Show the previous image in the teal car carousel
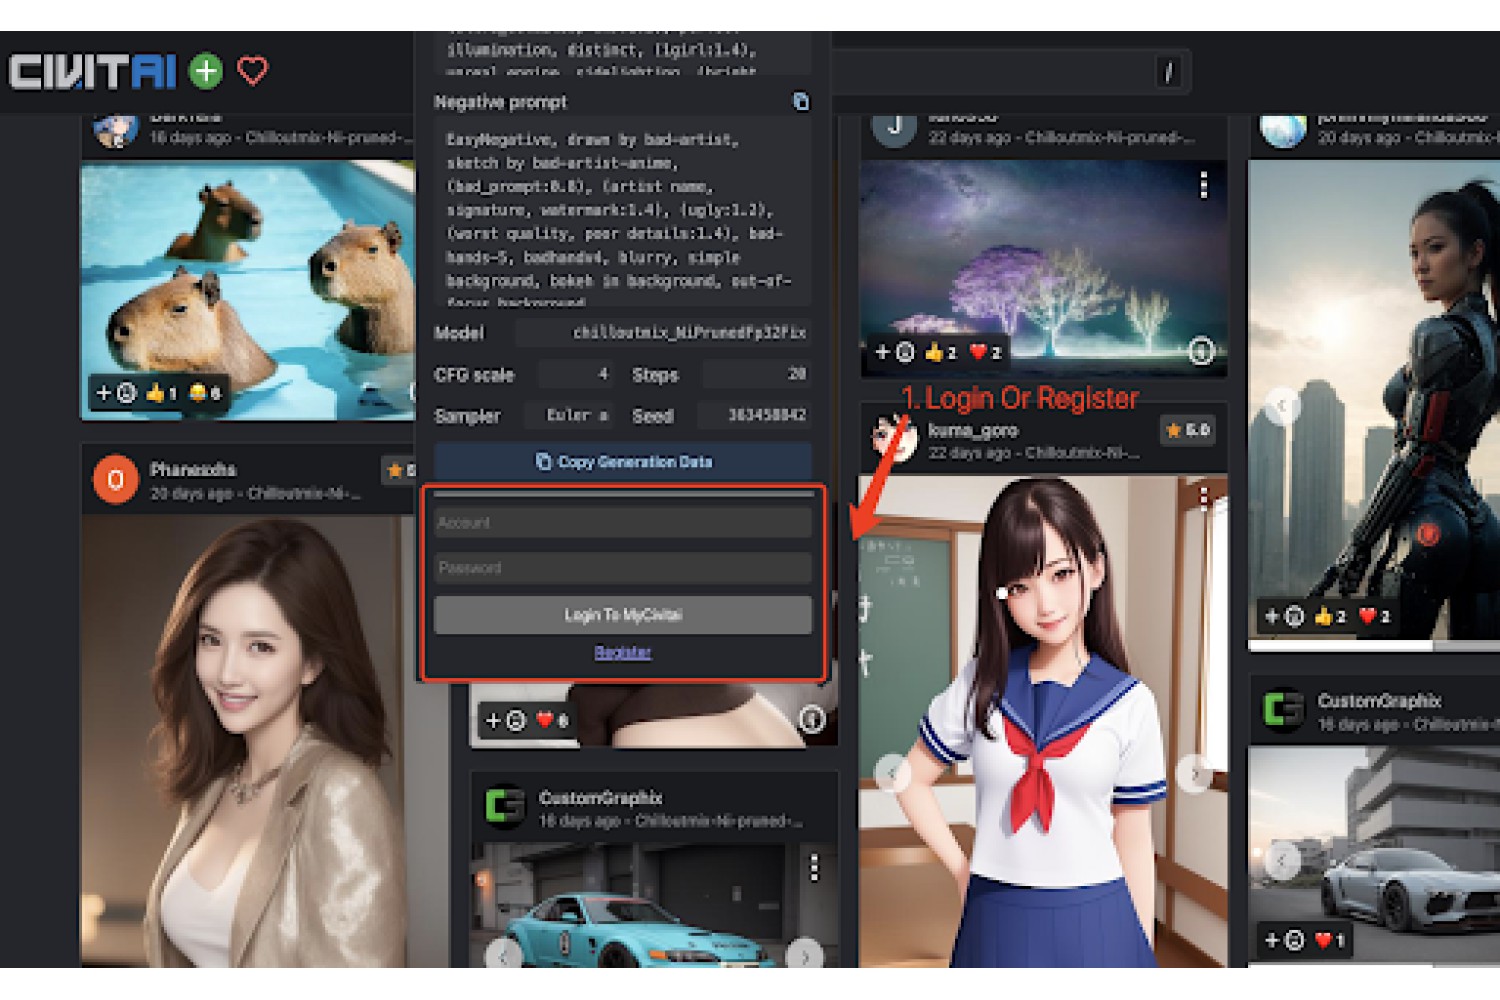This screenshot has height=1000, width=1500. 503,955
